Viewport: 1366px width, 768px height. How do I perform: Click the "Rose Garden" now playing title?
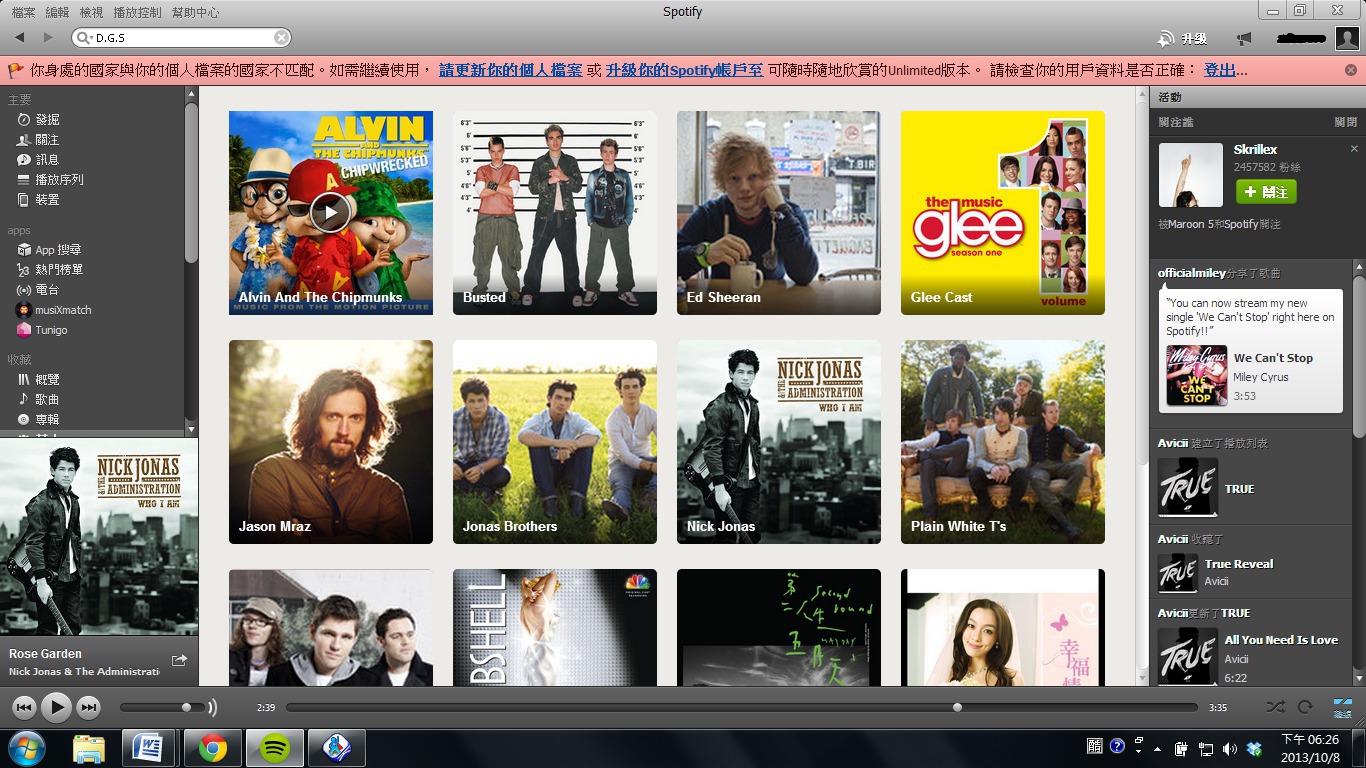click(45, 654)
